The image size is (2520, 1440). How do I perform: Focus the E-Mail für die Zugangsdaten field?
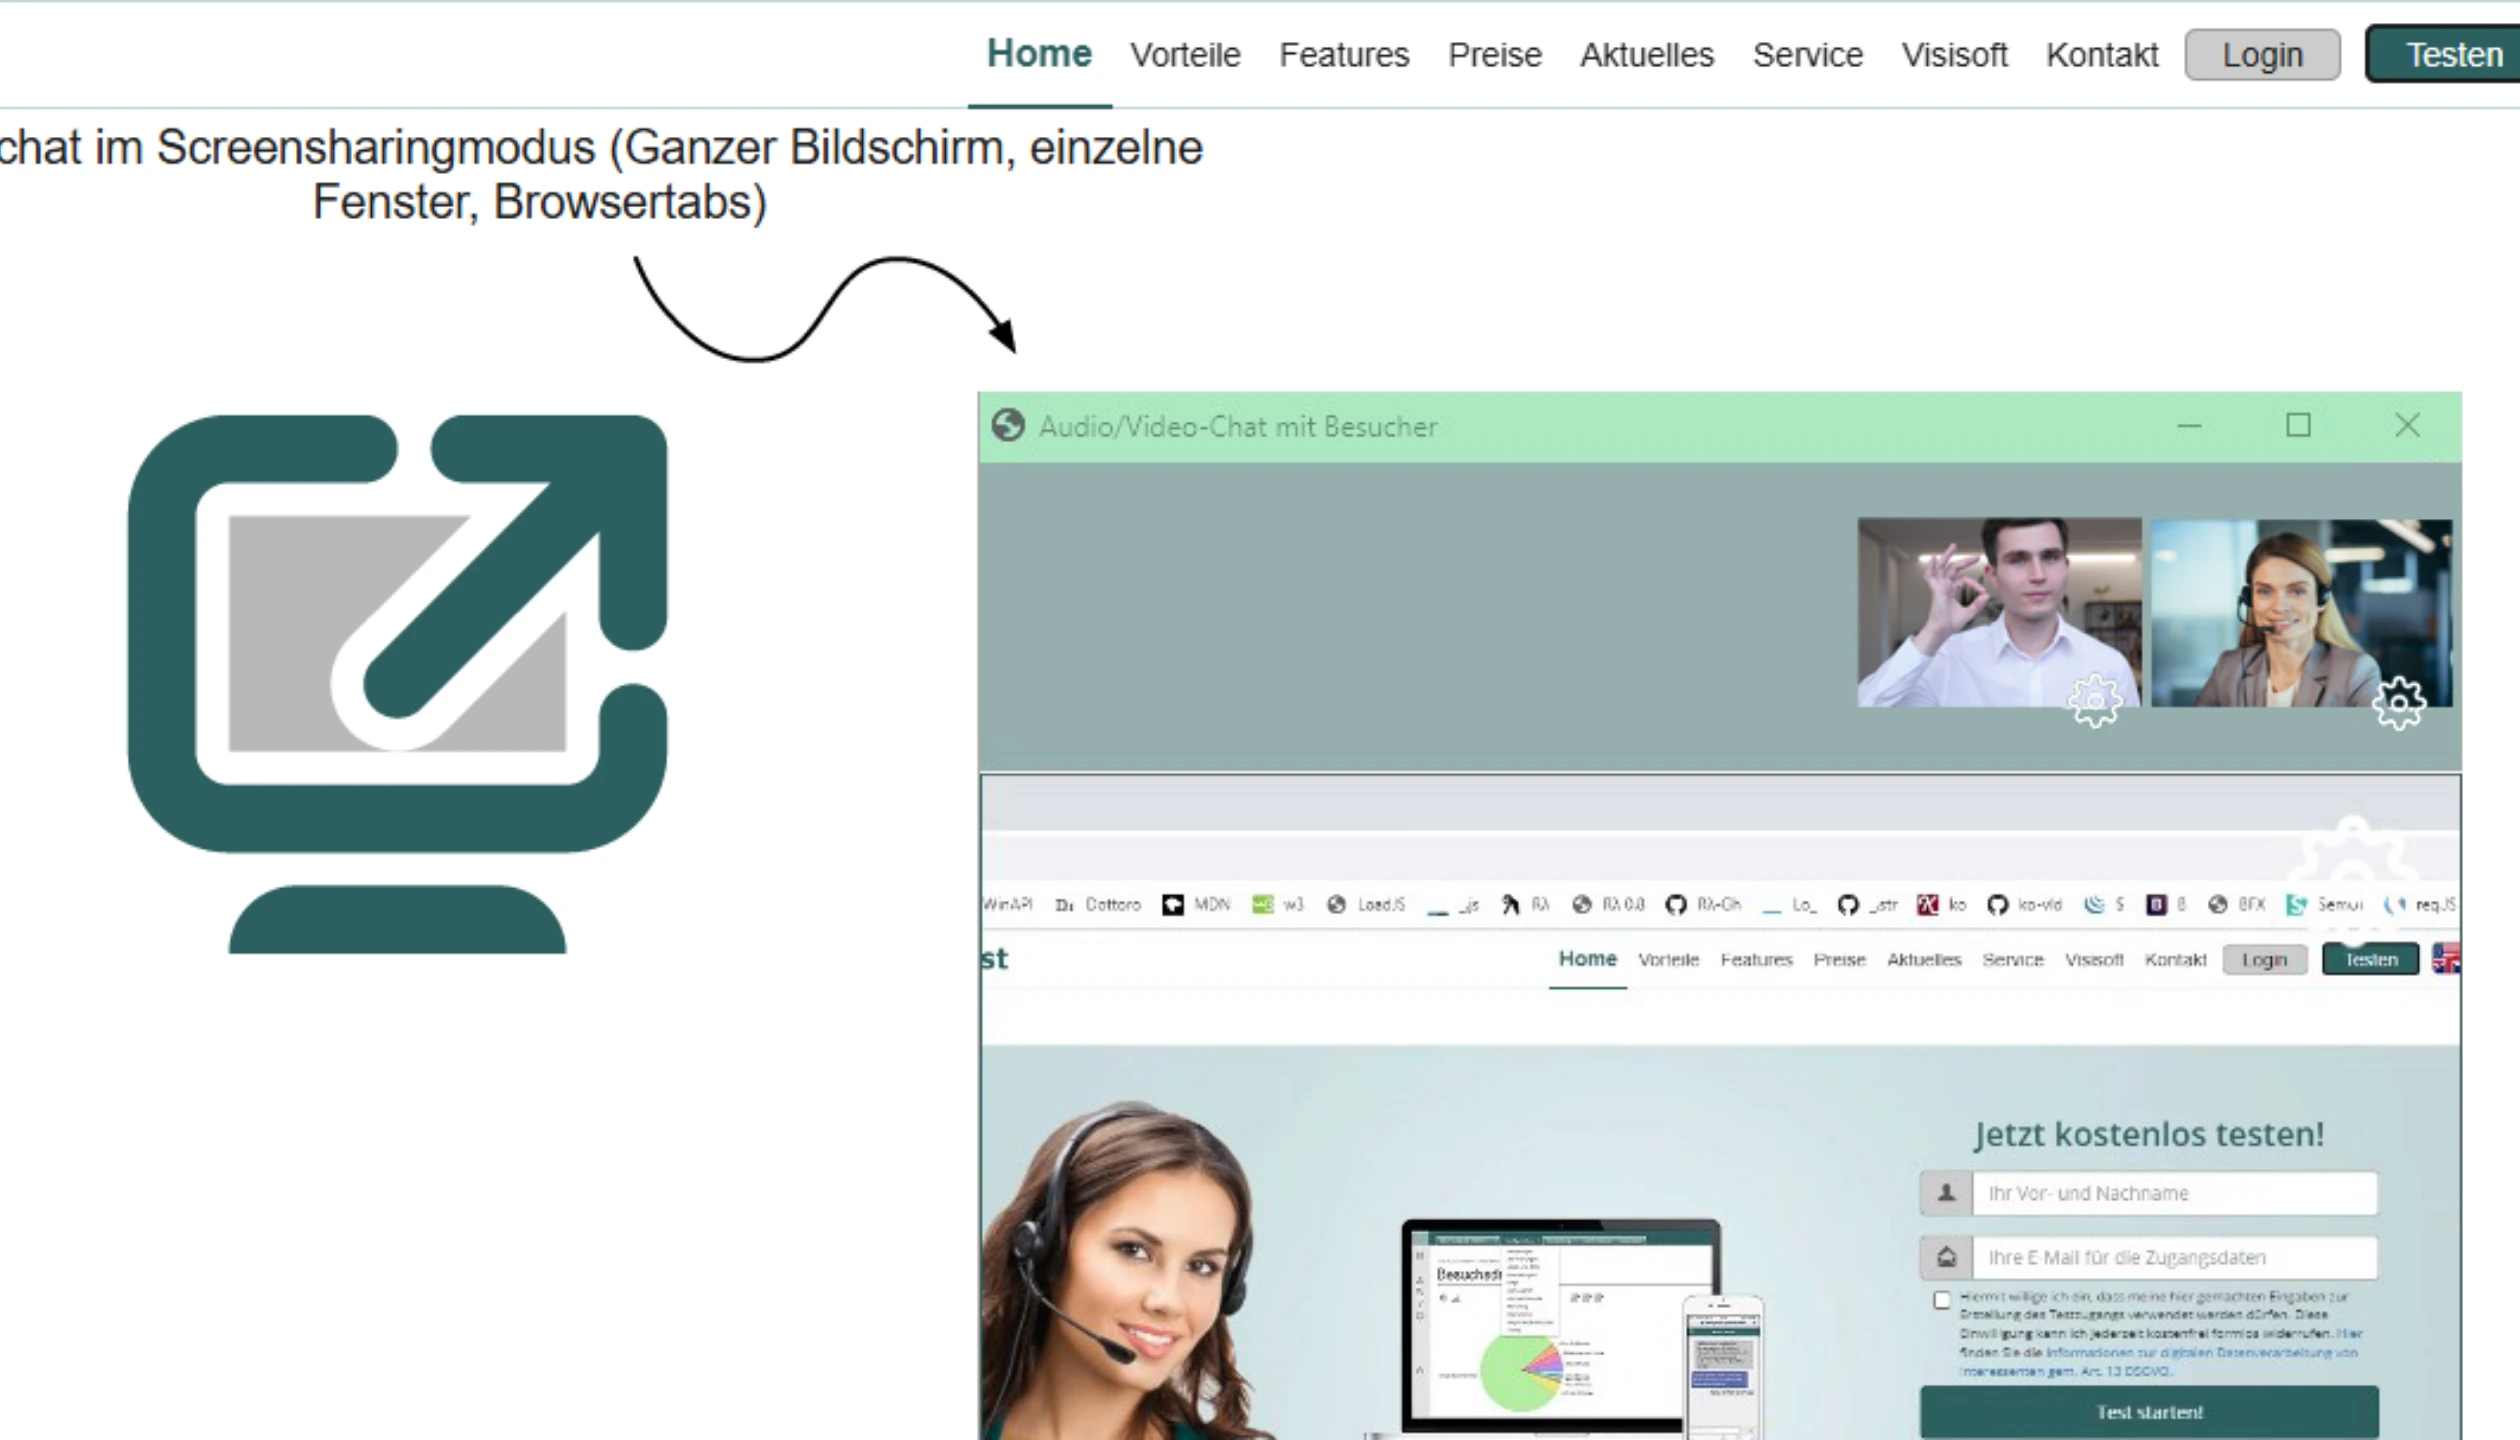point(2174,1257)
